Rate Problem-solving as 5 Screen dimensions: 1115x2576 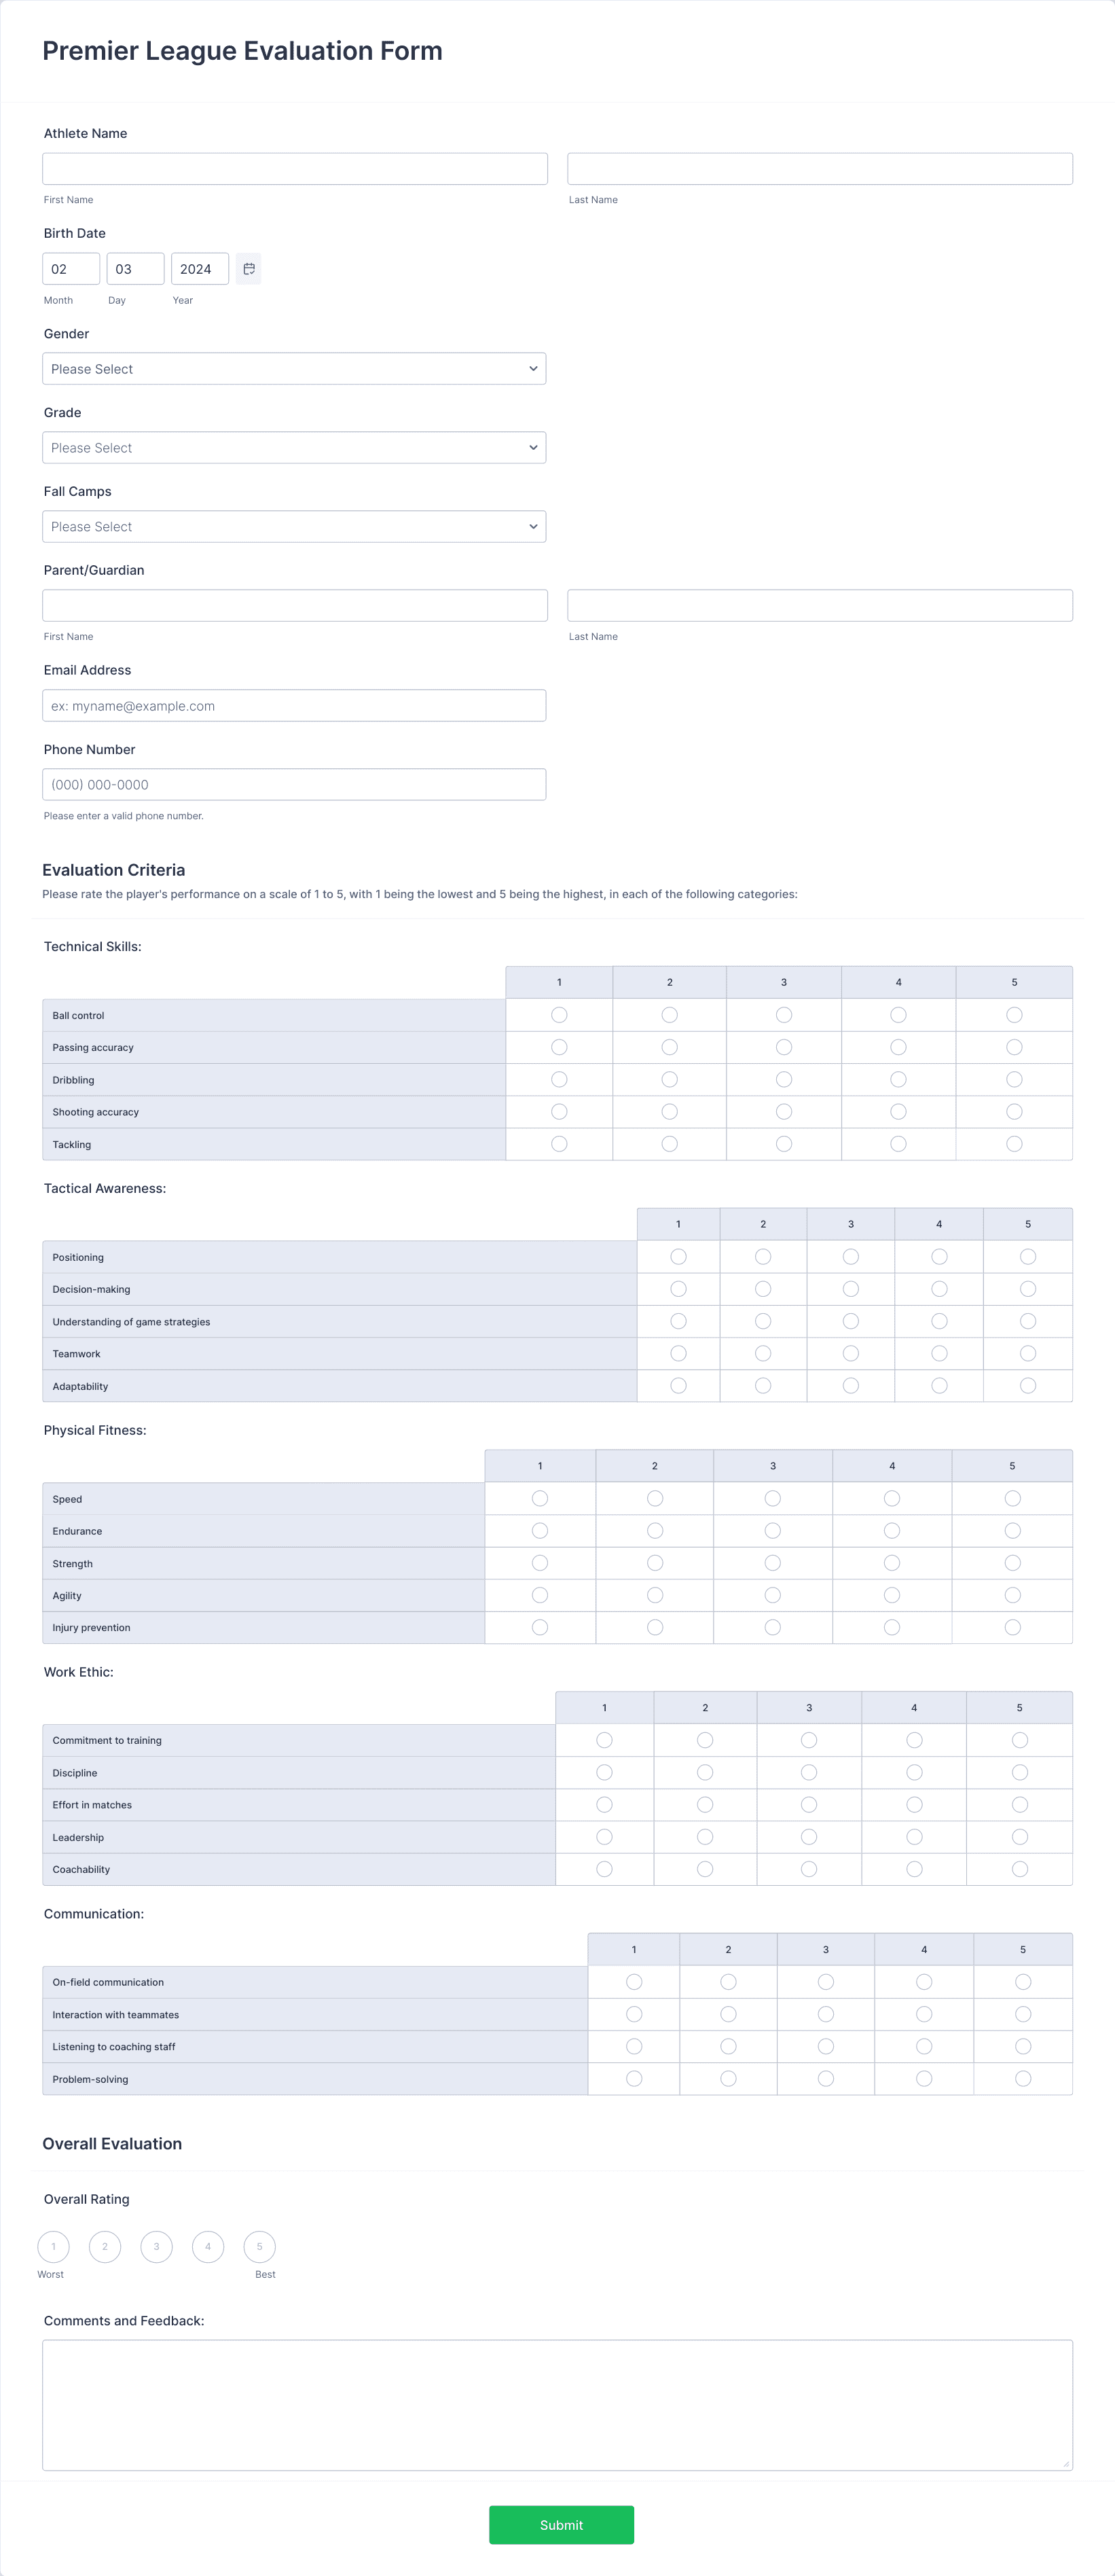[x=1023, y=2079]
